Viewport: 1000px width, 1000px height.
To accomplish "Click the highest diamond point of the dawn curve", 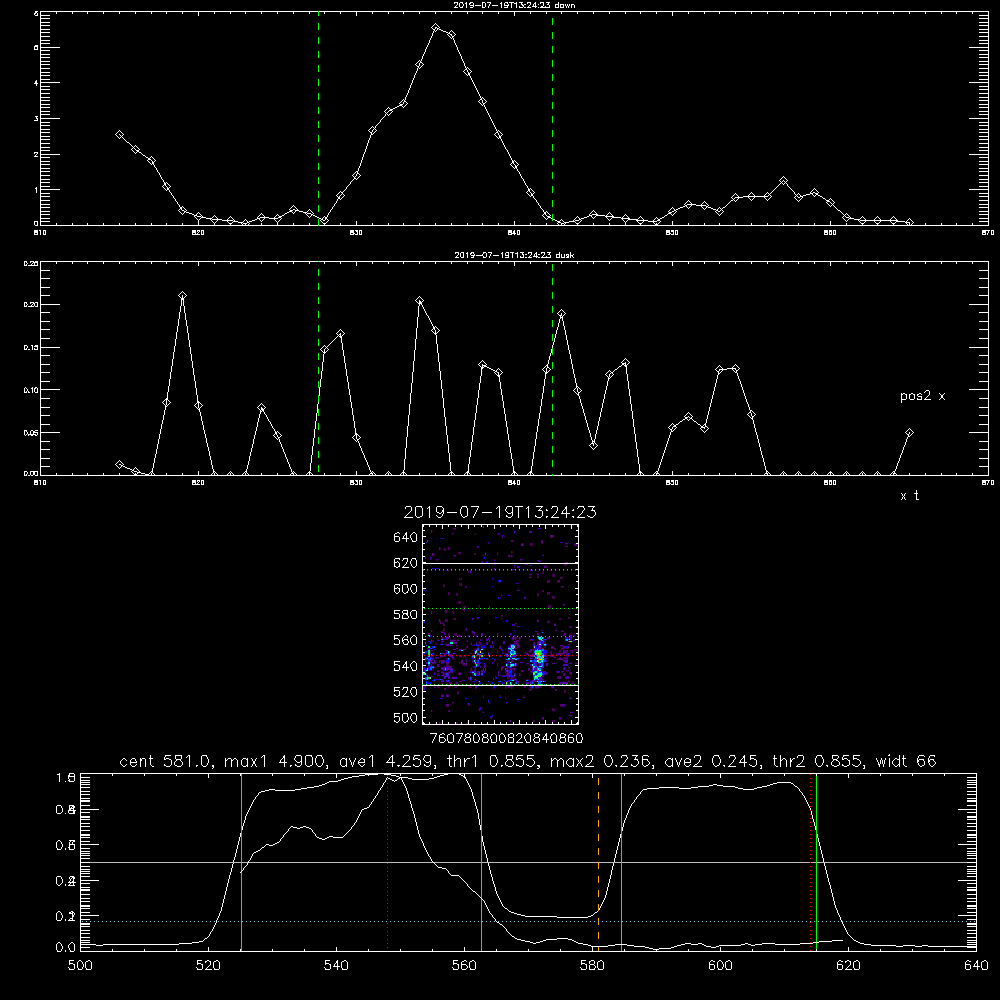I will (x=436, y=28).
